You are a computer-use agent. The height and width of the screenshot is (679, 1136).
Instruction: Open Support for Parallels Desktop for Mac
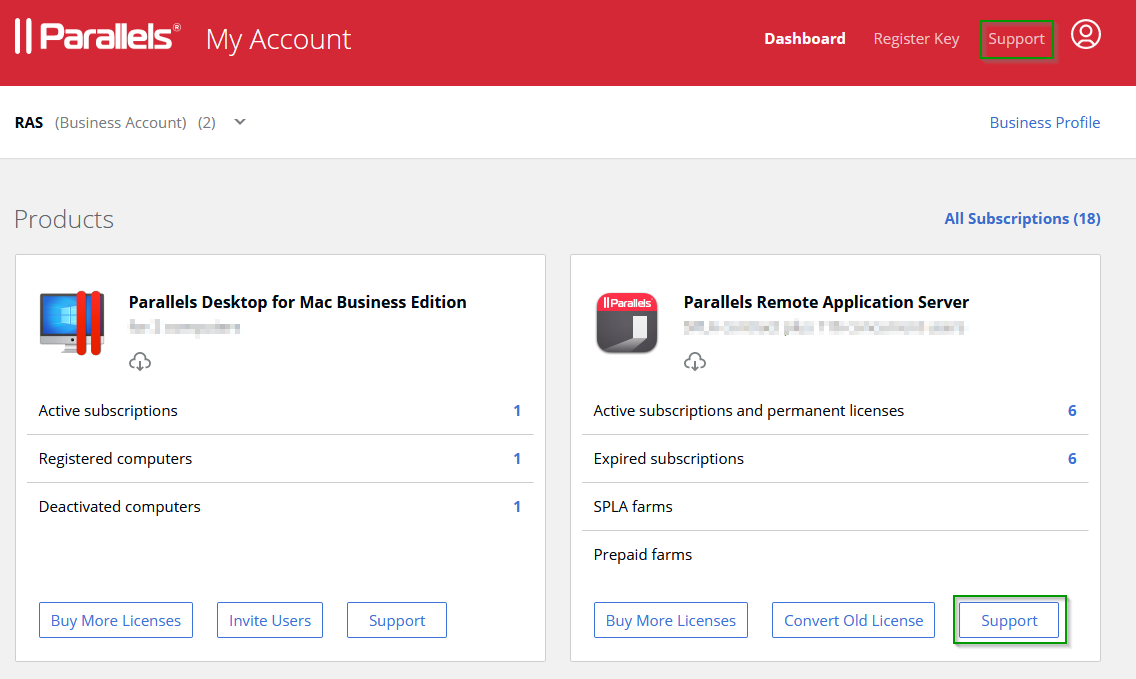(x=396, y=620)
